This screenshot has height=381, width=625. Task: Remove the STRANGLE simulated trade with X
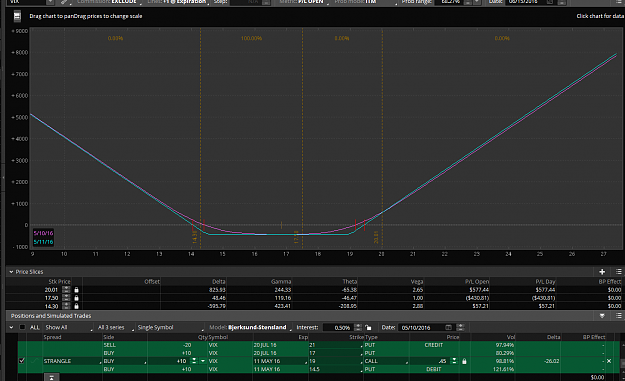(609, 361)
